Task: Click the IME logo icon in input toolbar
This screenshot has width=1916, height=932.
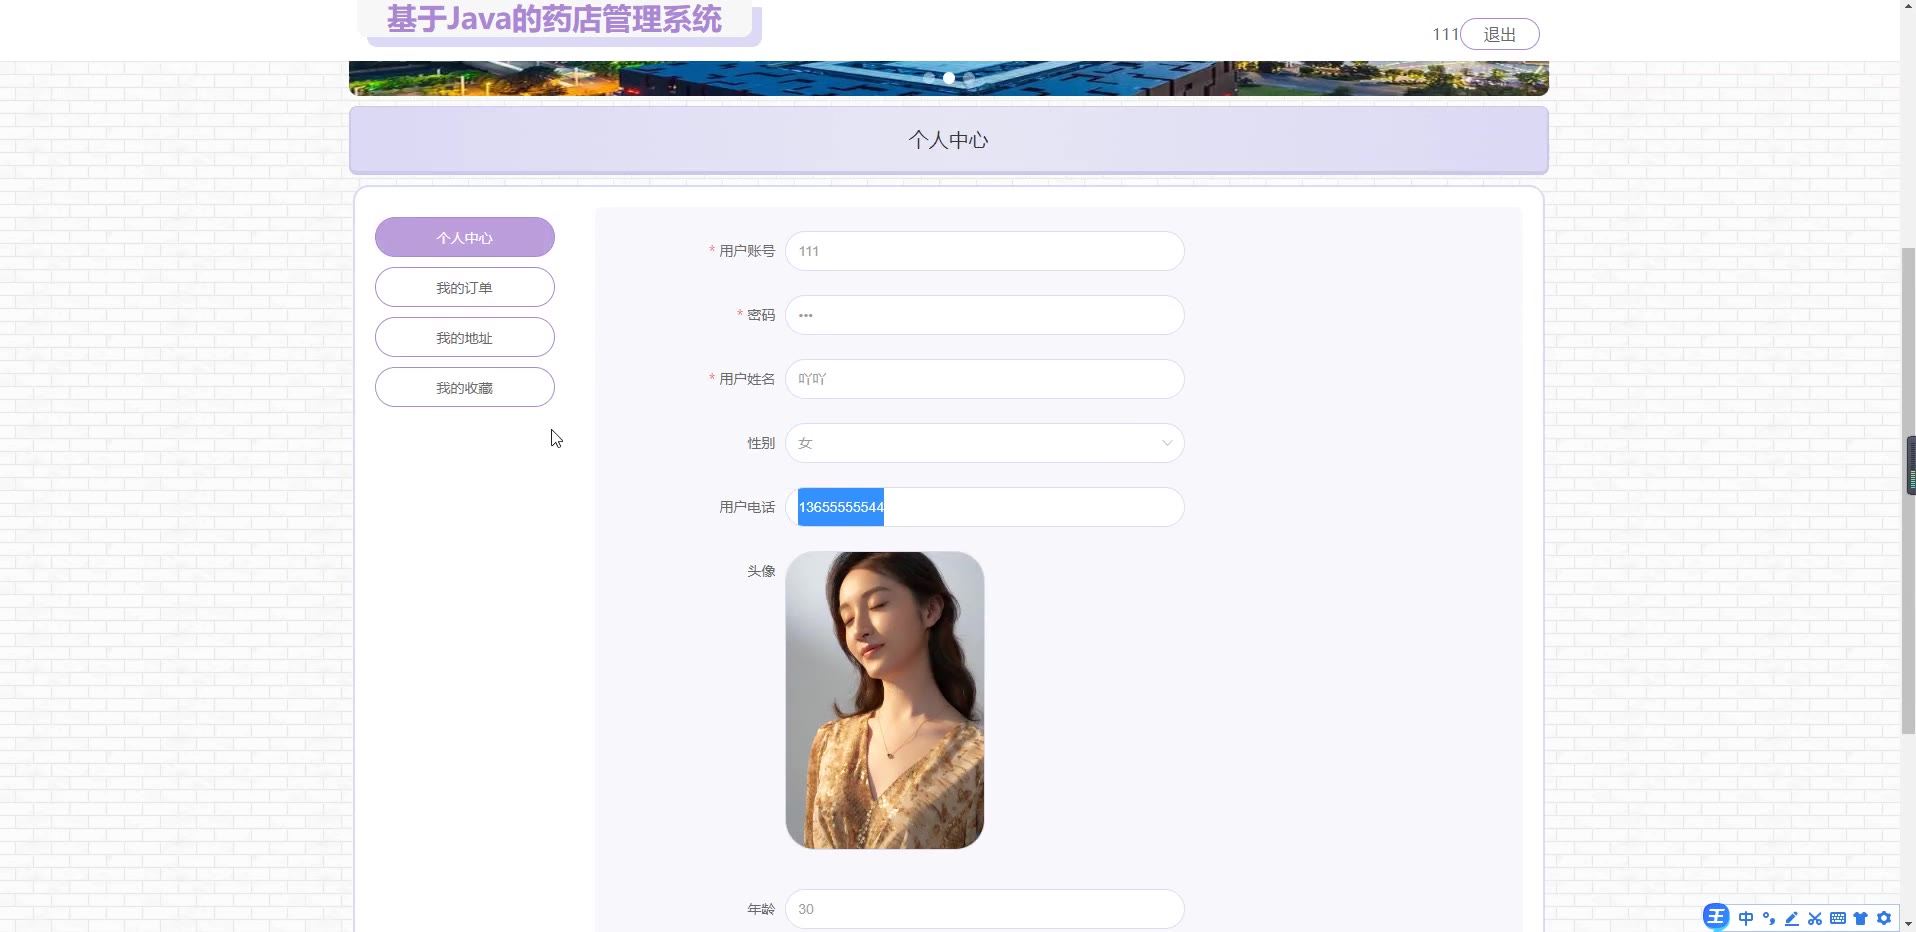Action: pyautogui.click(x=1716, y=917)
